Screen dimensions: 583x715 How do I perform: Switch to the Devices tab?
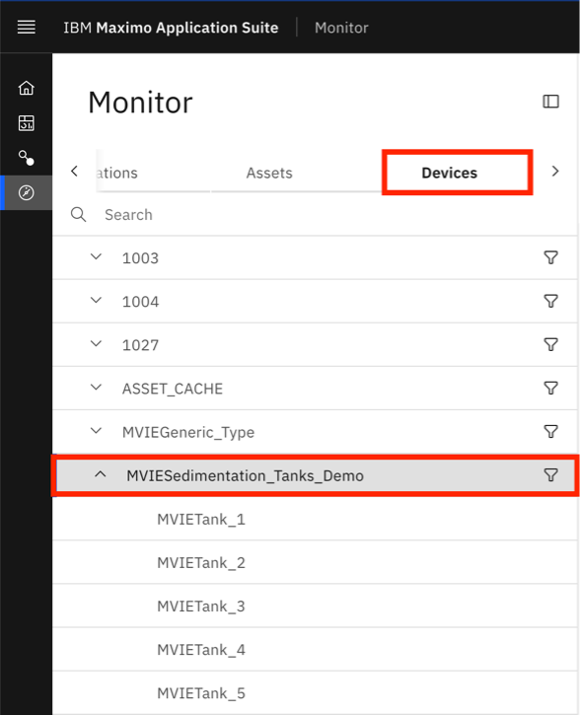pyautogui.click(x=449, y=173)
